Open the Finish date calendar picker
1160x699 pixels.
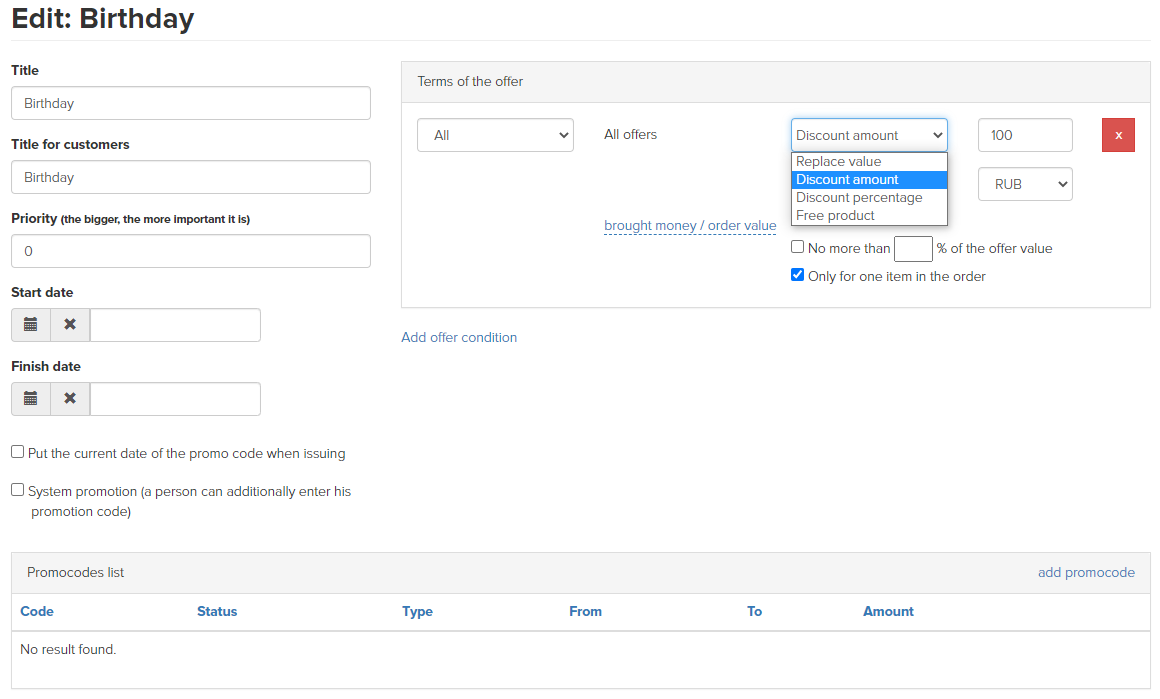point(31,399)
